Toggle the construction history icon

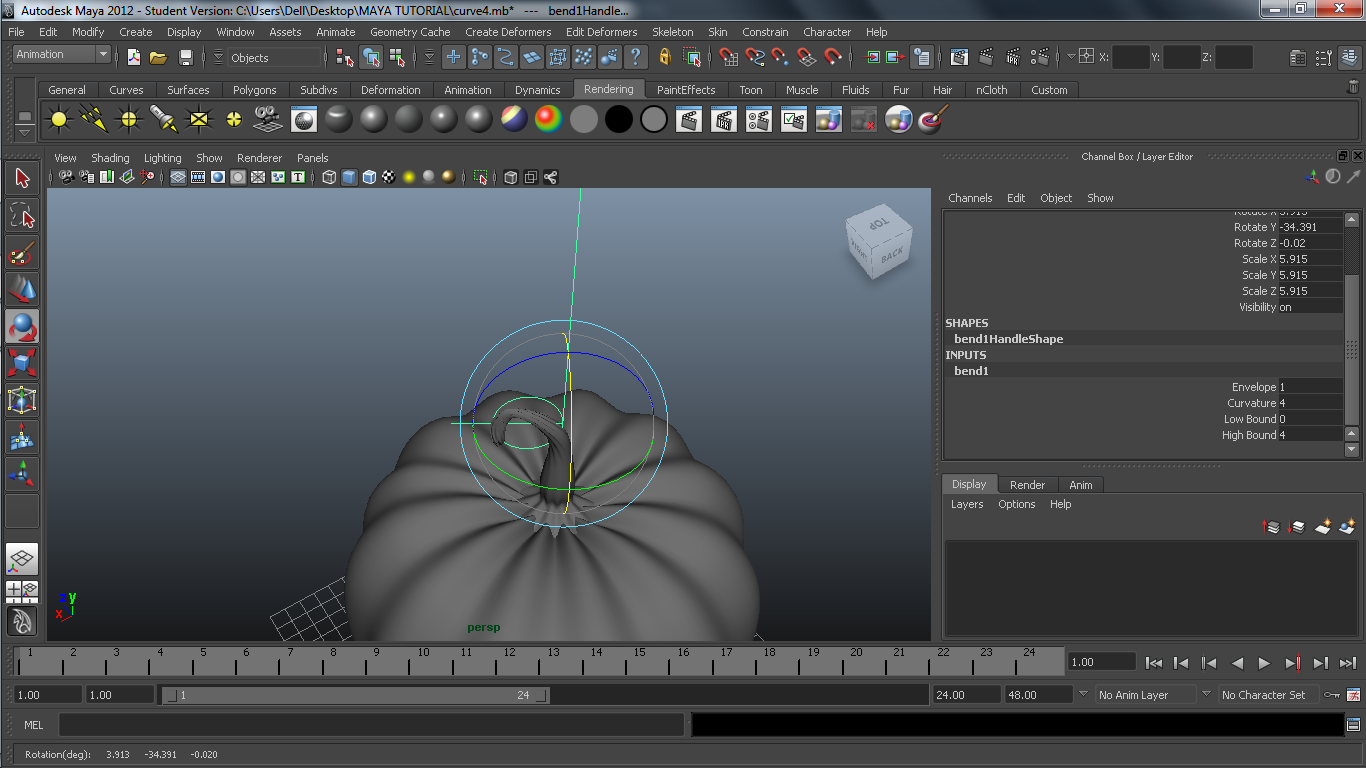click(x=922, y=57)
